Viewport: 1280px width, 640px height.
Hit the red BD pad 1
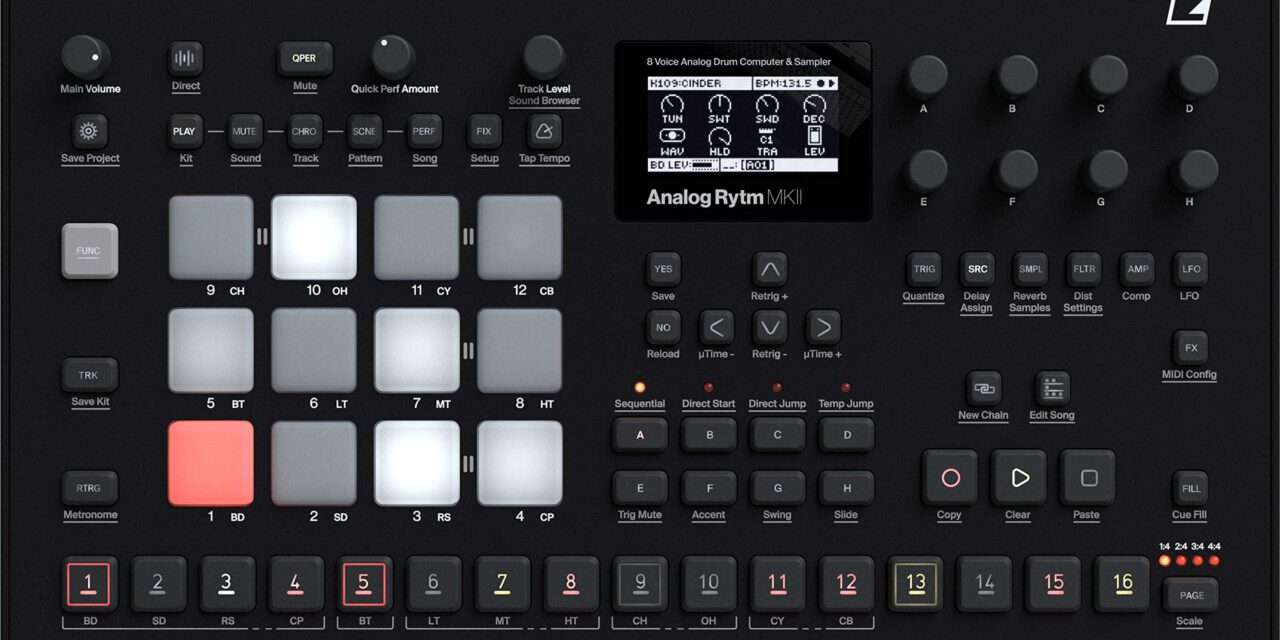point(211,463)
